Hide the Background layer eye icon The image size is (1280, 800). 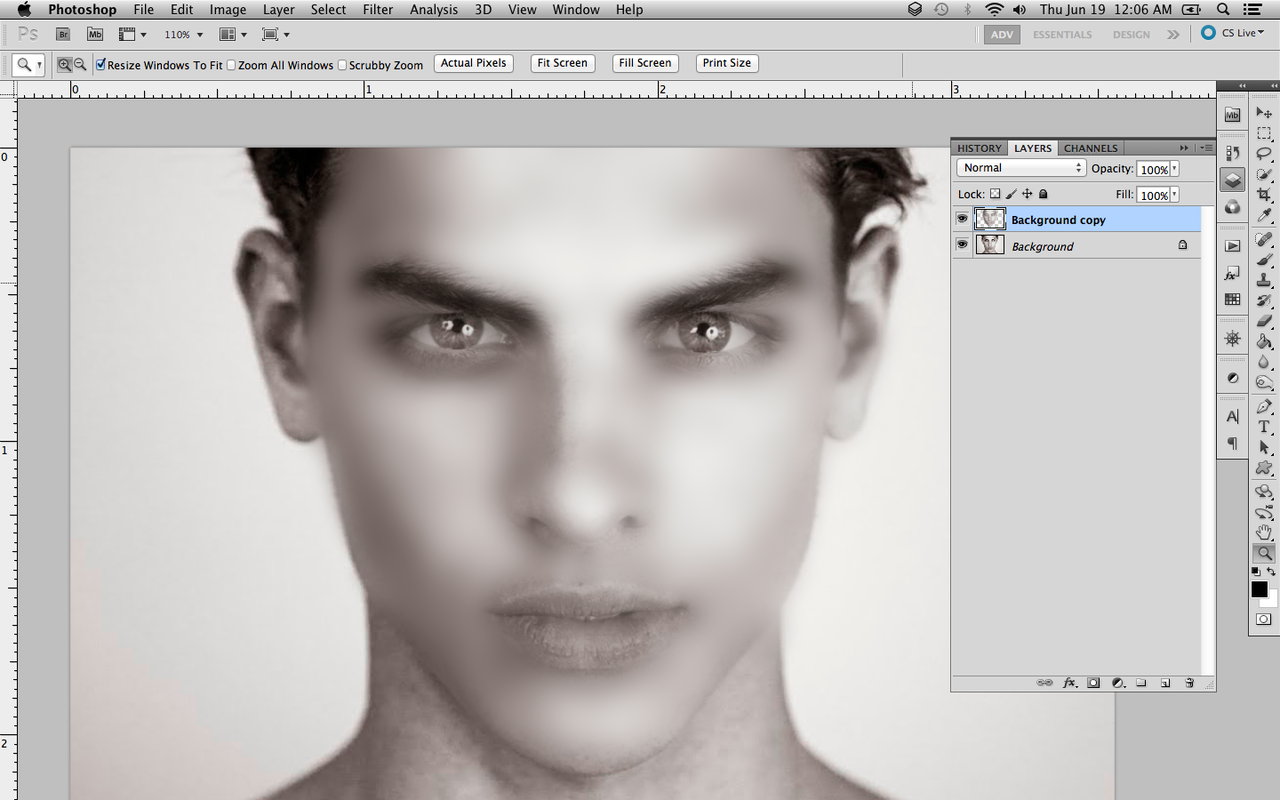(x=962, y=245)
